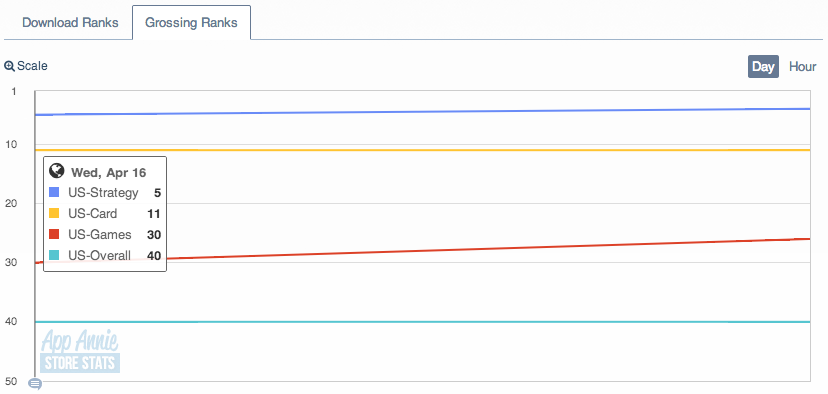
Task: Toggle the Day view
Action: point(763,67)
